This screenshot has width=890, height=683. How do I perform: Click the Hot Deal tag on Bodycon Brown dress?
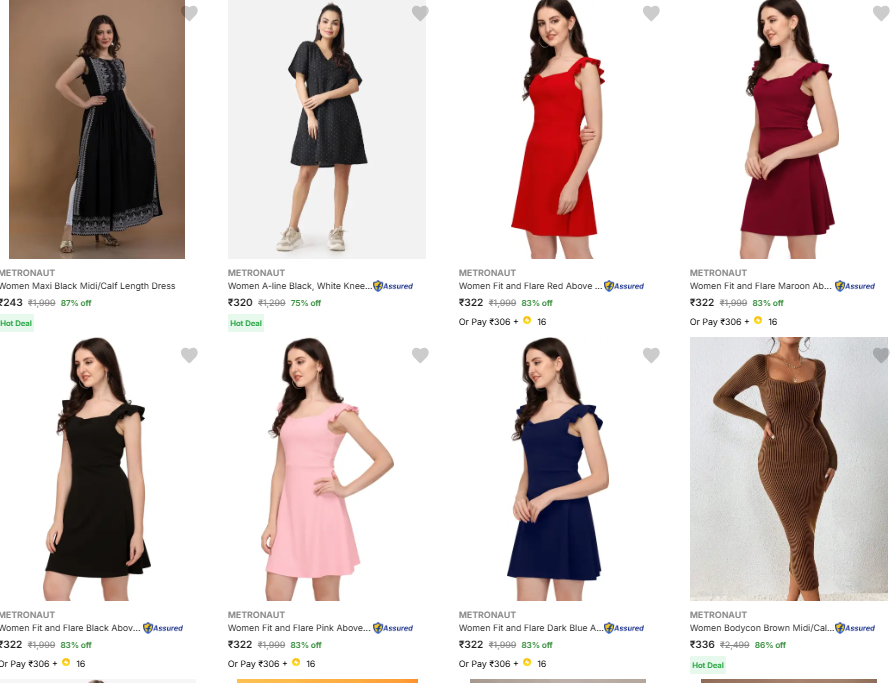(708, 665)
